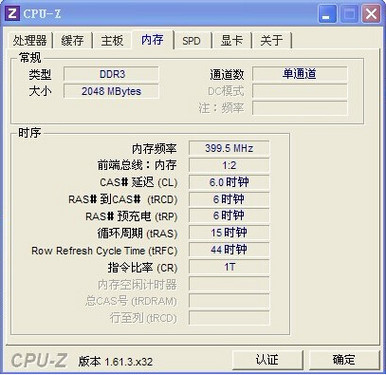The image size is (386, 375).
Task: Click the tRP 6 时钟 value
Action: tap(229, 216)
